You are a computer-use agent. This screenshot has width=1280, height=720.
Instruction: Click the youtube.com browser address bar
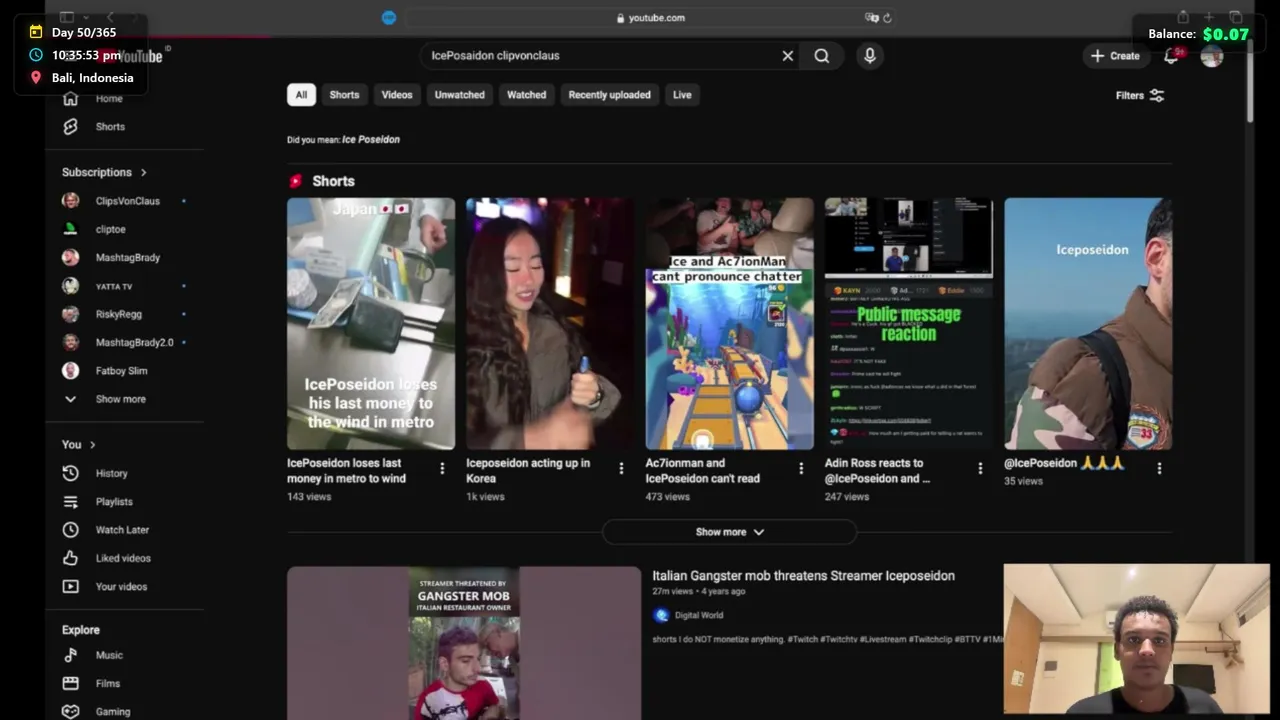650,18
